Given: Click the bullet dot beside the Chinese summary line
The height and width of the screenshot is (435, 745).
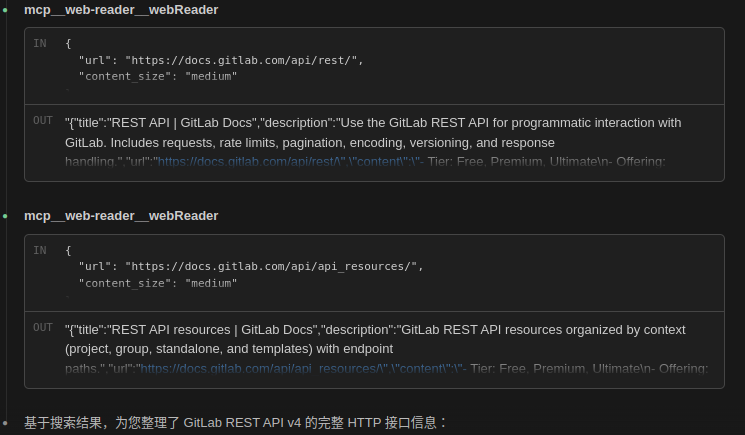Looking at the screenshot, I should coord(5,423).
